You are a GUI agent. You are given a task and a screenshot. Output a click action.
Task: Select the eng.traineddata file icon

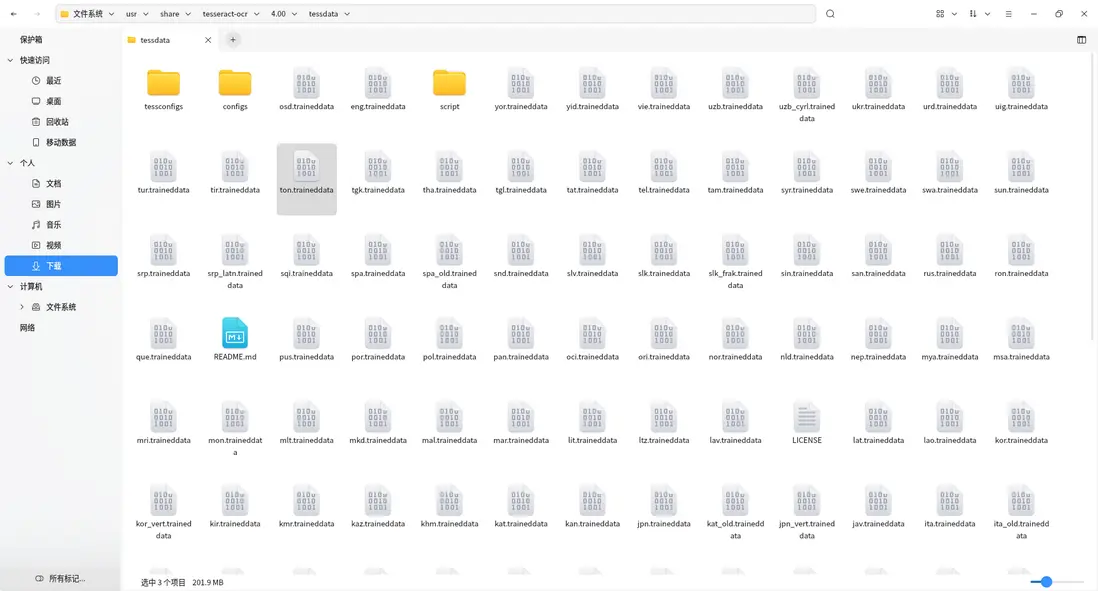click(377, 83)
